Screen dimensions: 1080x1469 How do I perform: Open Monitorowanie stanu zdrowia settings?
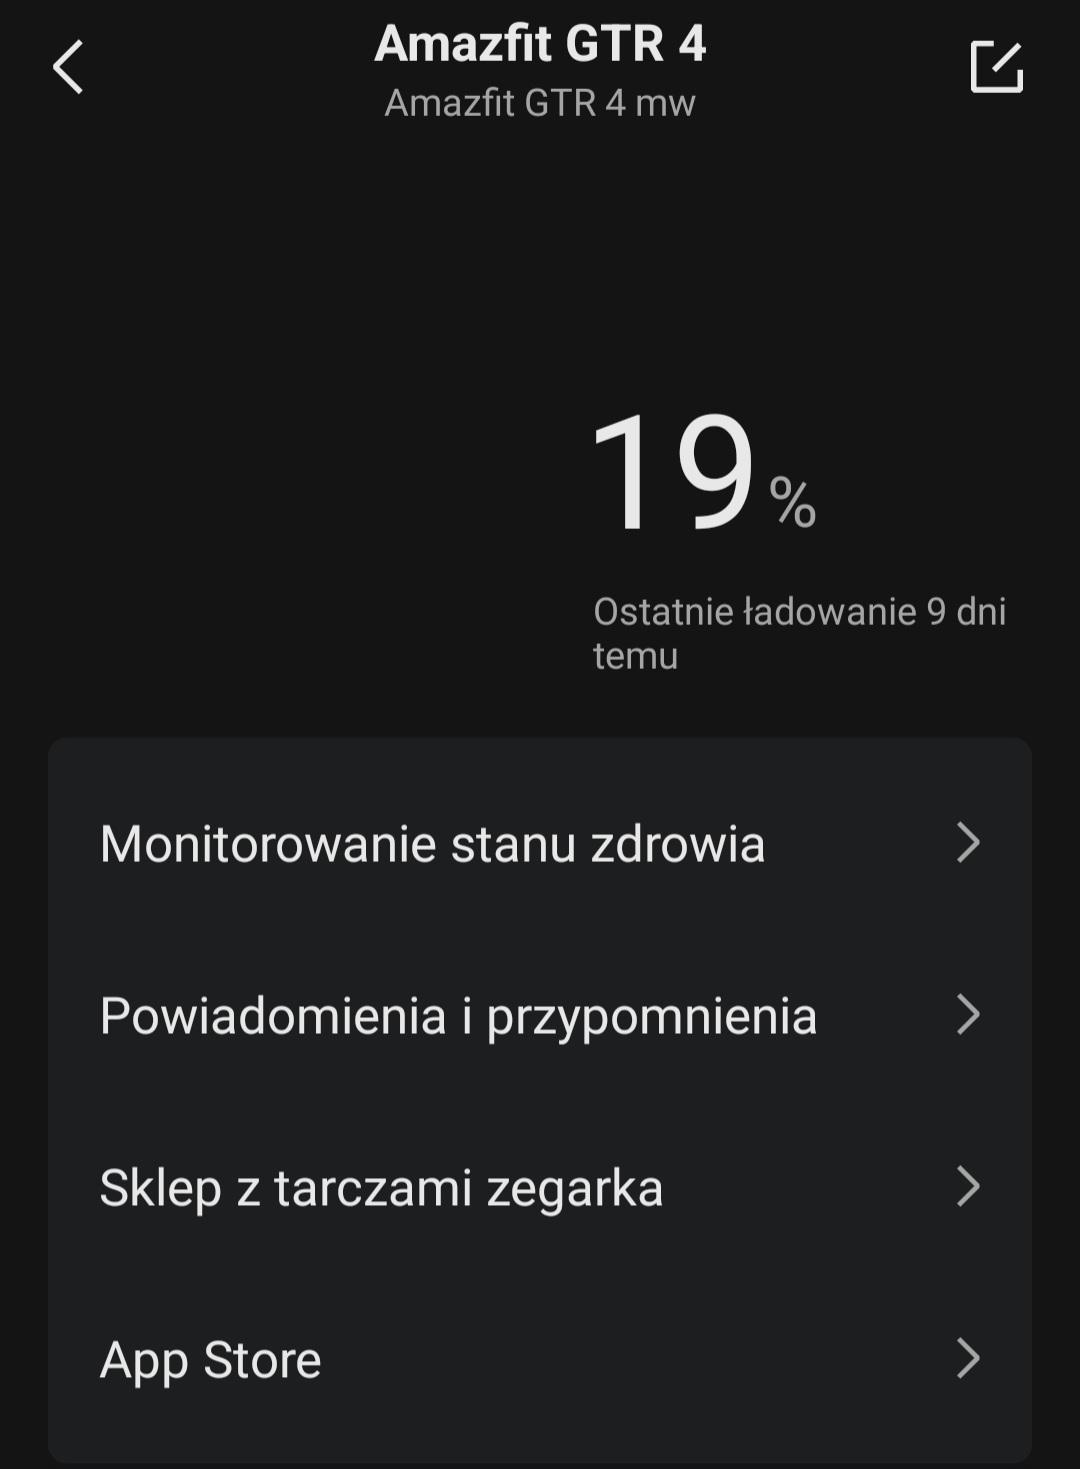(x=432, y=843)
